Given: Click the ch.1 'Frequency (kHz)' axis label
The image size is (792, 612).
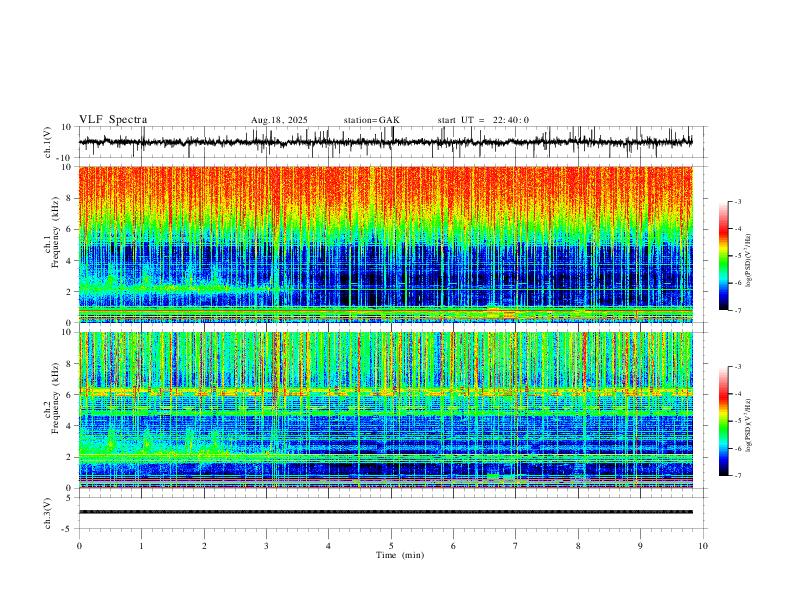Looking at the screenshot, I should tap(55, 233).
